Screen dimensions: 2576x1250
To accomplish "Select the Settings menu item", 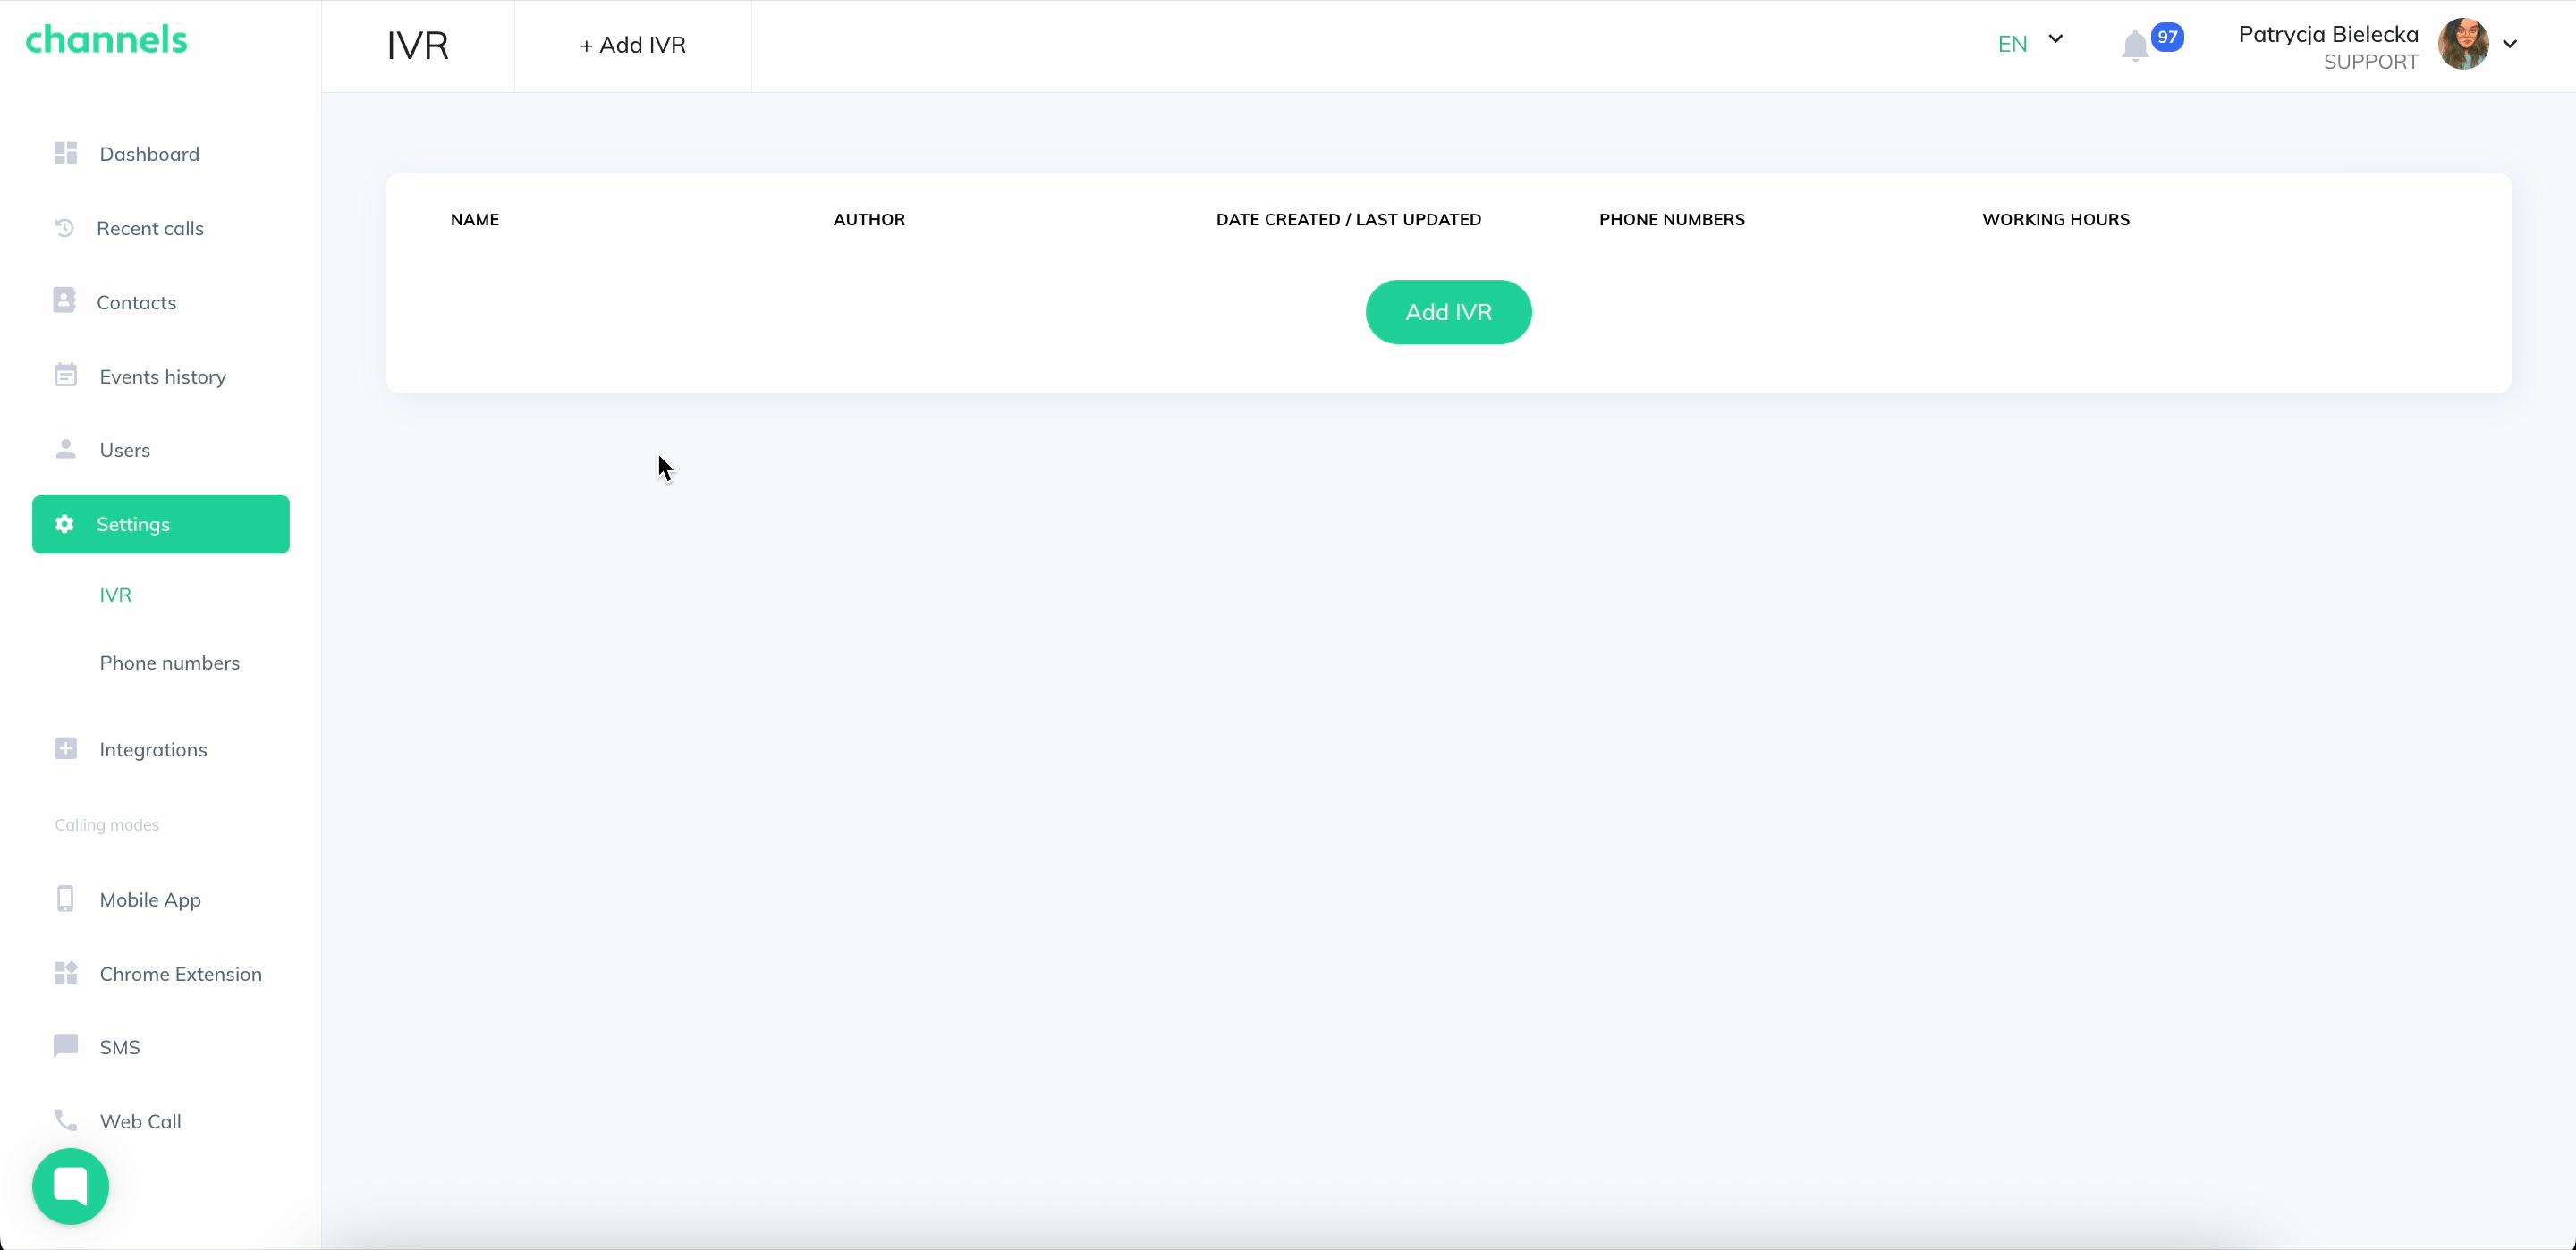I will click(160, 524).
